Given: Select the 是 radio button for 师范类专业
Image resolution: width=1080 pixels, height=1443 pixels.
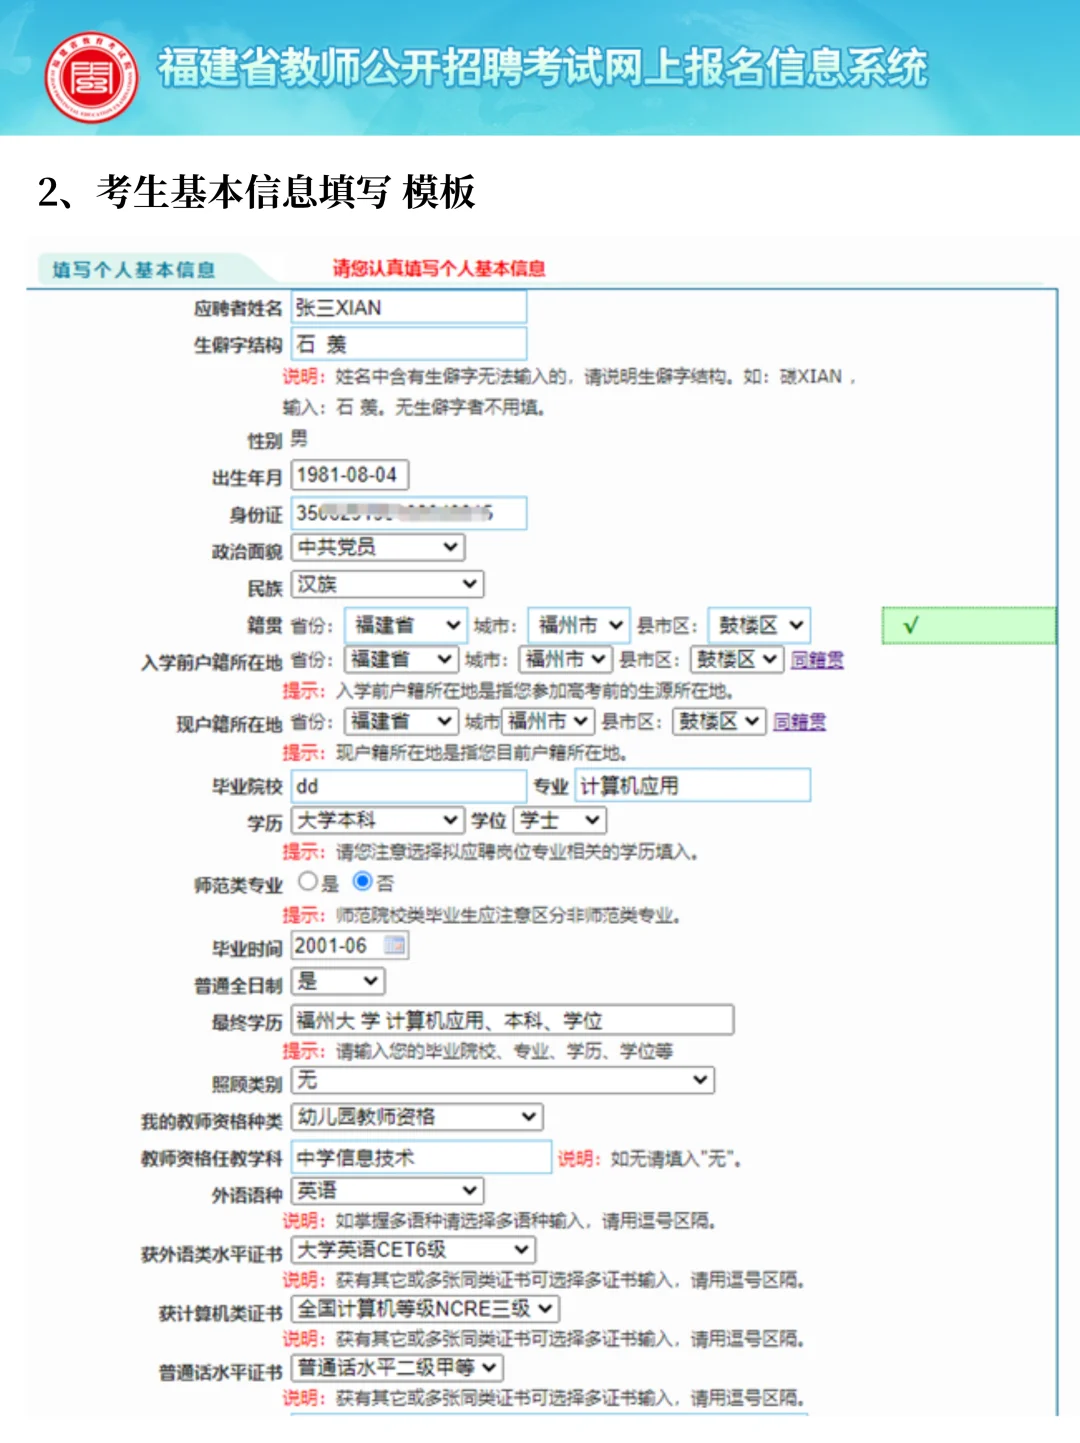Looking at the screenshot, I should coord(307,883).
